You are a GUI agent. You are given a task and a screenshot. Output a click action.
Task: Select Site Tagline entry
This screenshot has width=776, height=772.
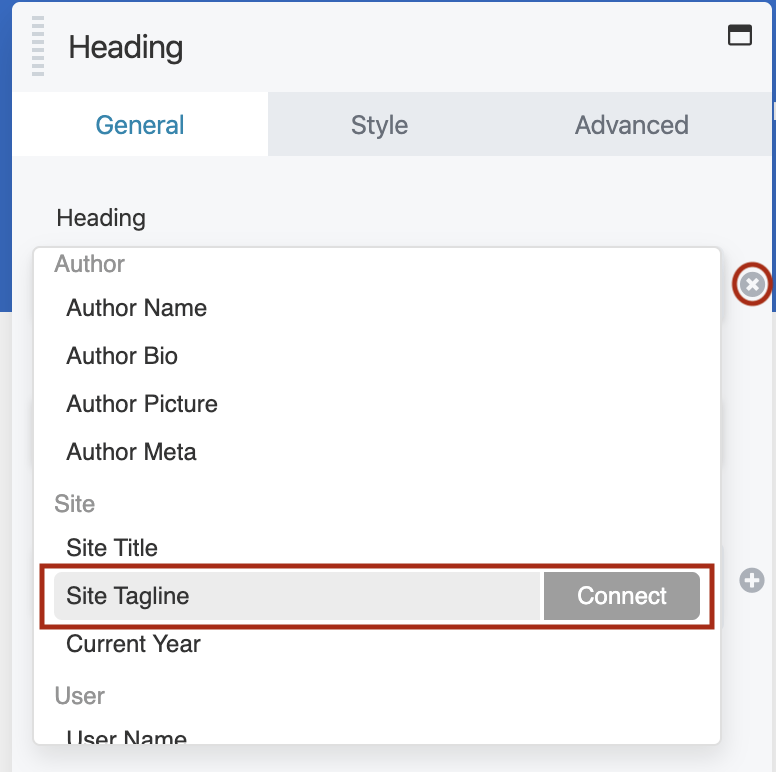(128, 596)
